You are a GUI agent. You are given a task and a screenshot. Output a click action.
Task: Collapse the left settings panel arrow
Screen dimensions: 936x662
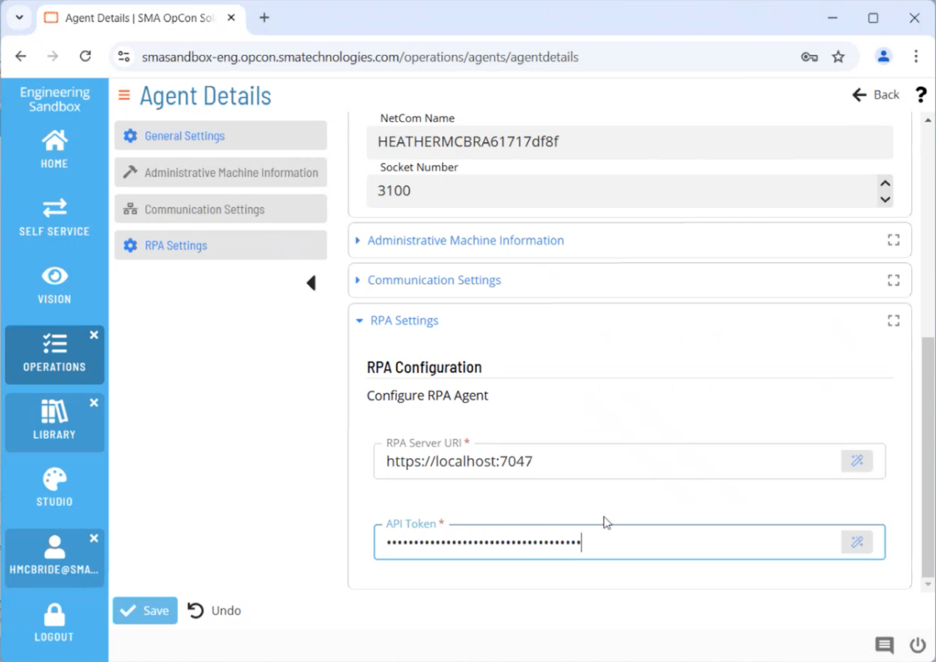coord(311,283)
